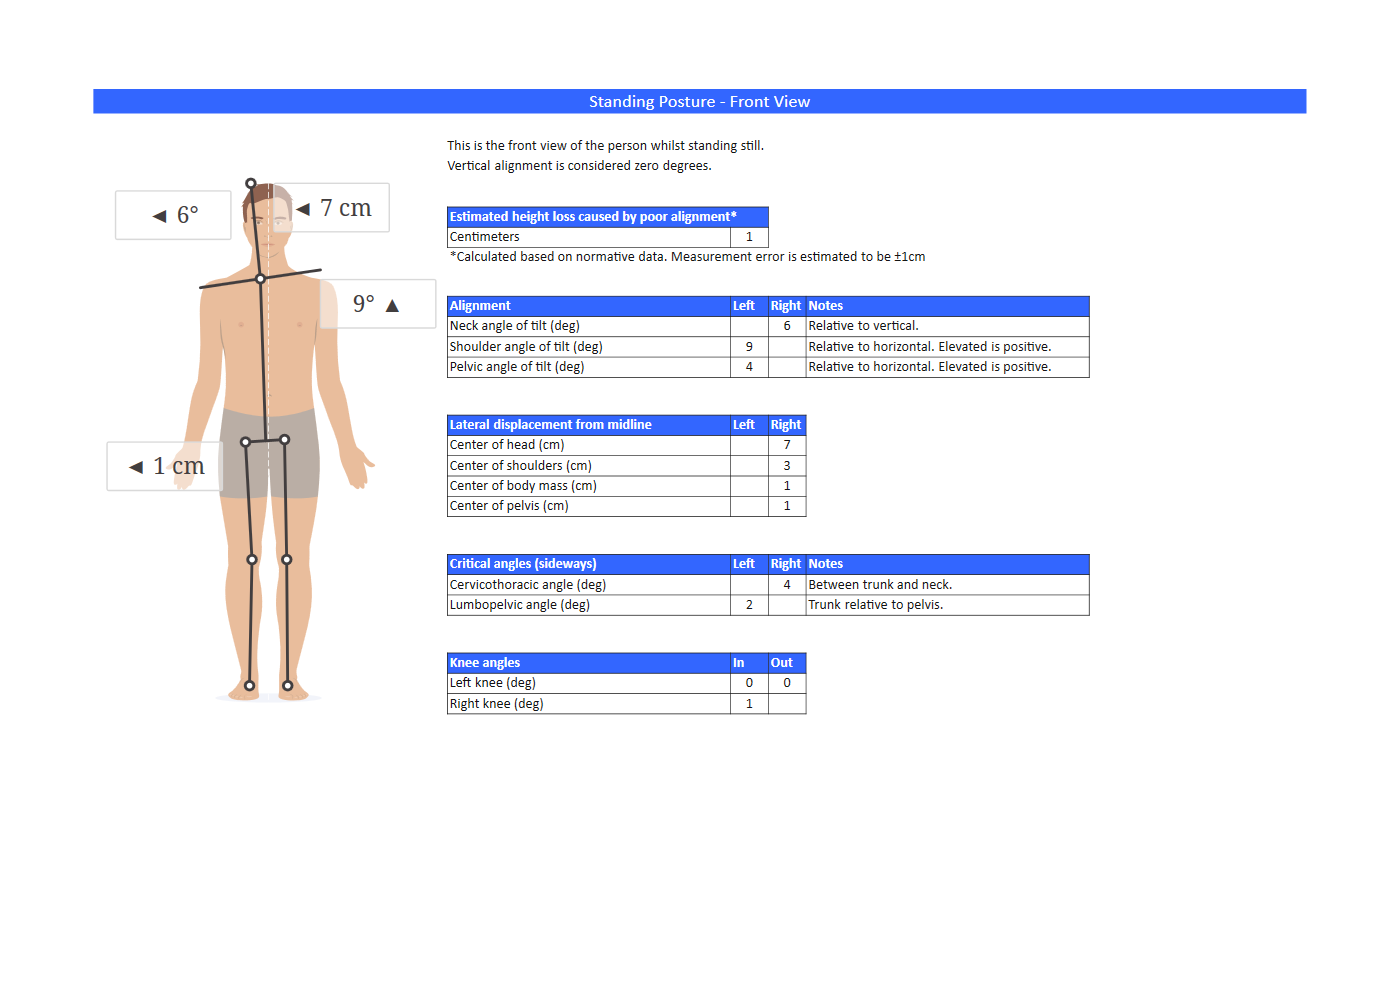Click the 1 cm pelvis displacement label

pyautogui.click(x=166, y=466)
